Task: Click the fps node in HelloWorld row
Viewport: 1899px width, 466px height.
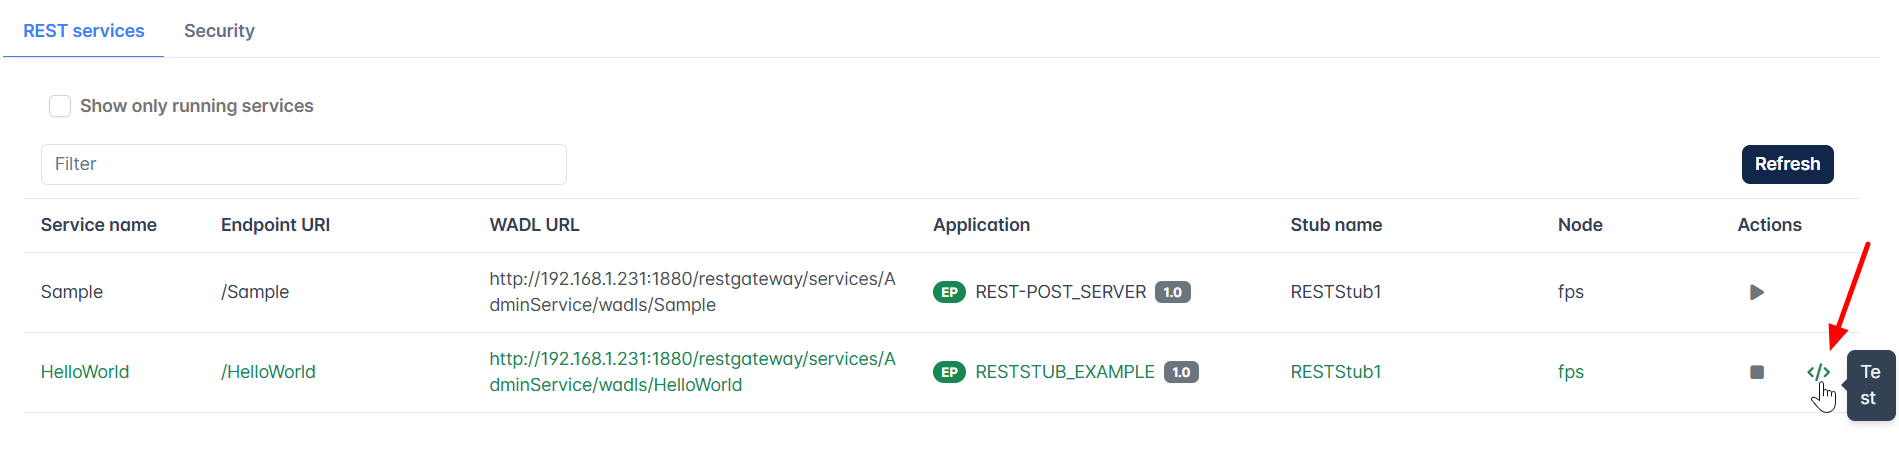Action: click(x=1570, y=372)
